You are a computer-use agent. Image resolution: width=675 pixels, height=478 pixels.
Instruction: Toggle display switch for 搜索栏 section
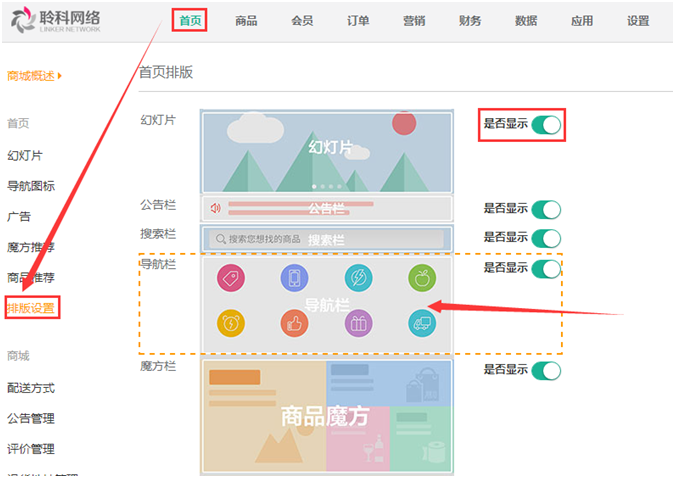click(545, 238)
